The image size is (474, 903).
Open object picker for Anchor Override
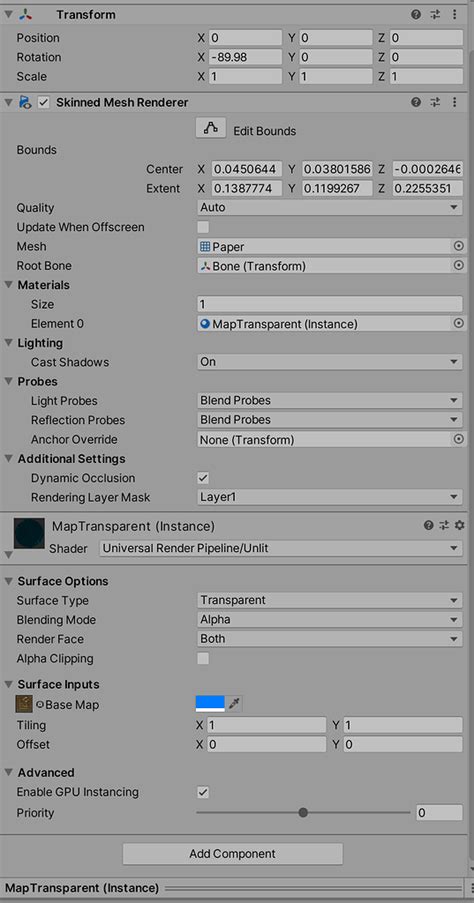coord(458,439)
